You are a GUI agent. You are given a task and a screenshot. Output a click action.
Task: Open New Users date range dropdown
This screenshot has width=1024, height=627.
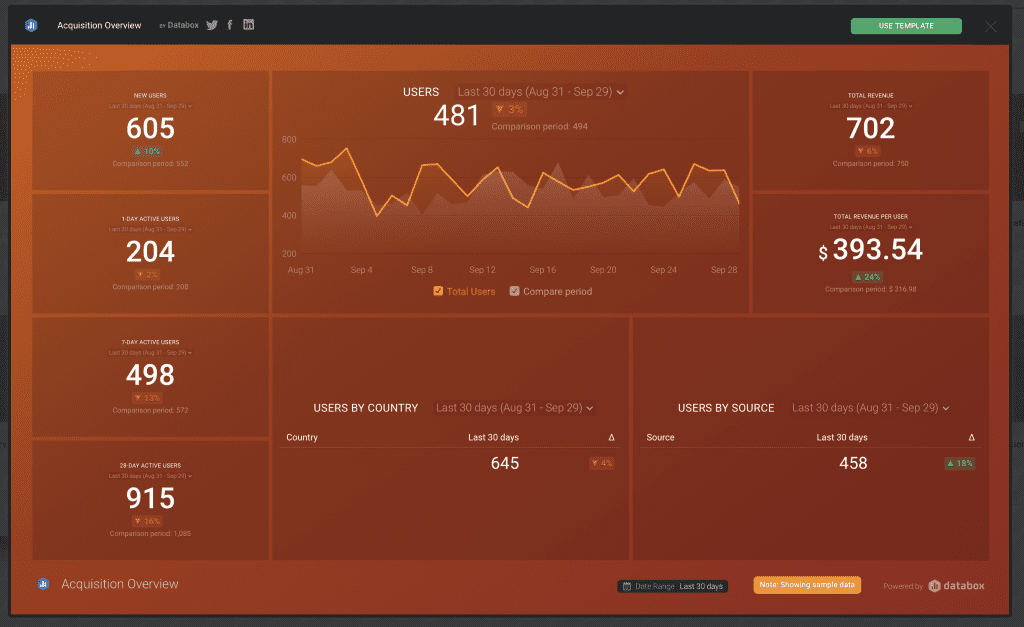(150, 106)
